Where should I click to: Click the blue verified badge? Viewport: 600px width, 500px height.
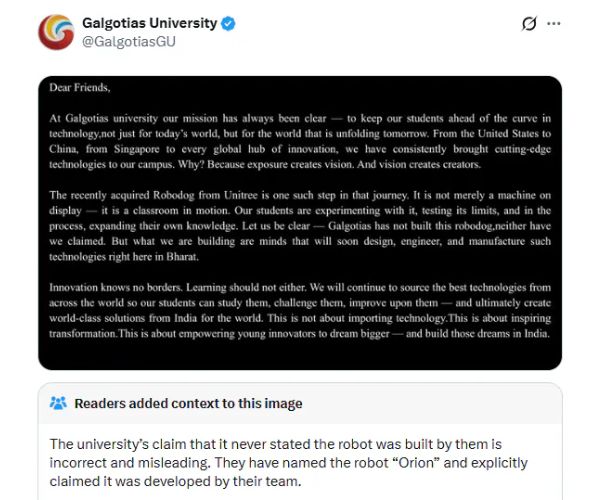click(x=228, y=23)
